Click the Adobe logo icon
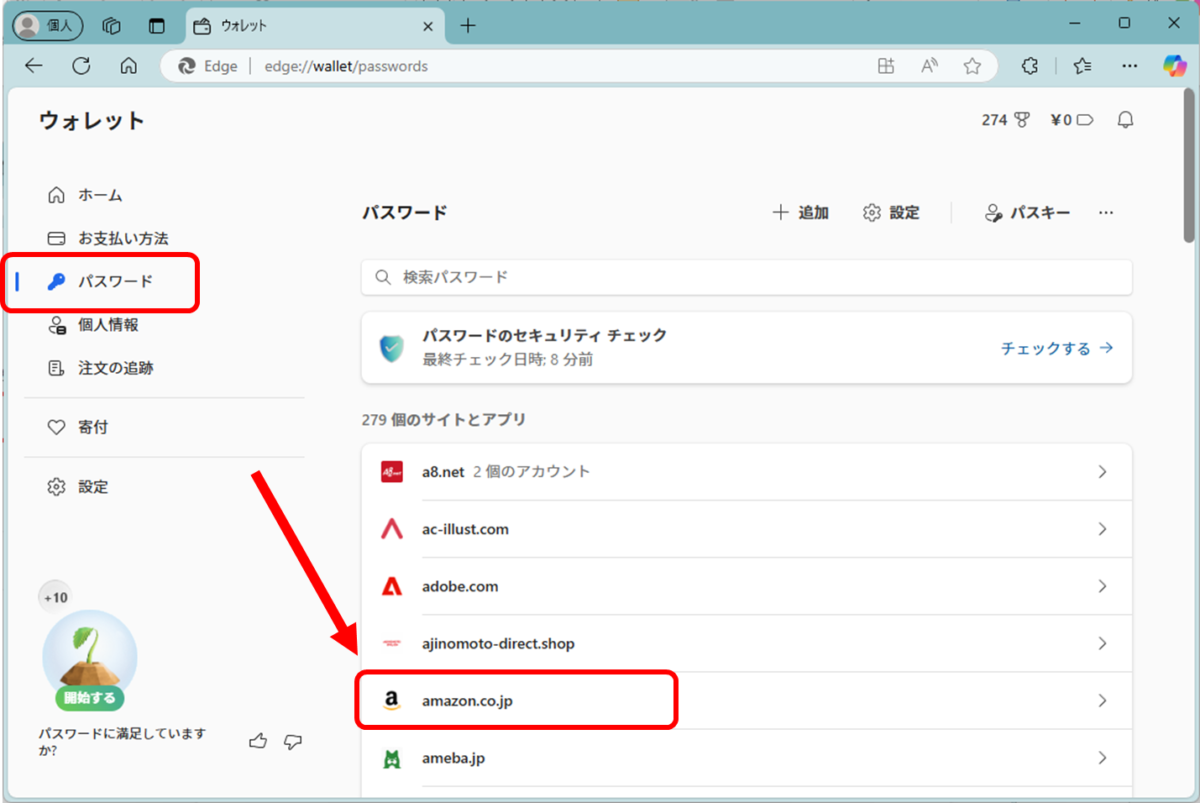 click(x=392, y=586)
